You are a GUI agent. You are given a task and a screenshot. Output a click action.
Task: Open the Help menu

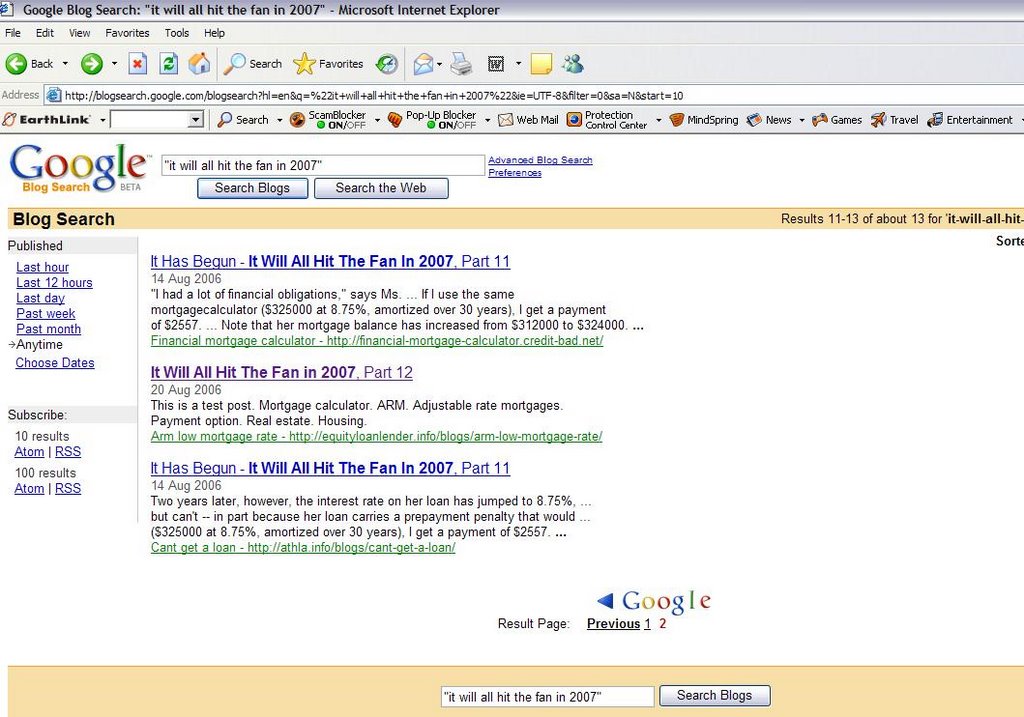tap(214, 33)
